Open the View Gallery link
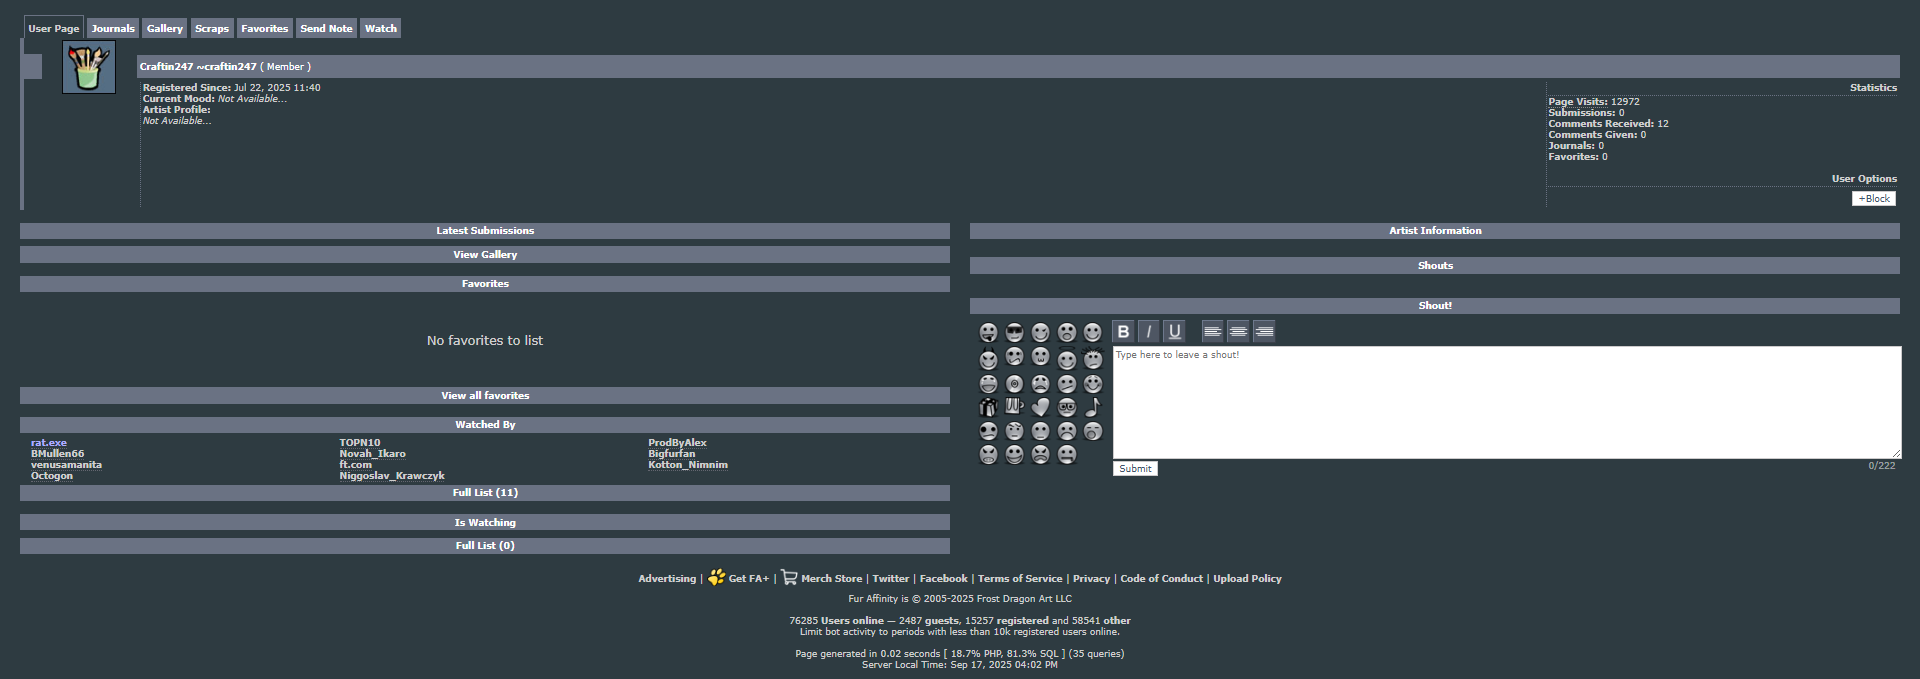 (x=485, y=254)
